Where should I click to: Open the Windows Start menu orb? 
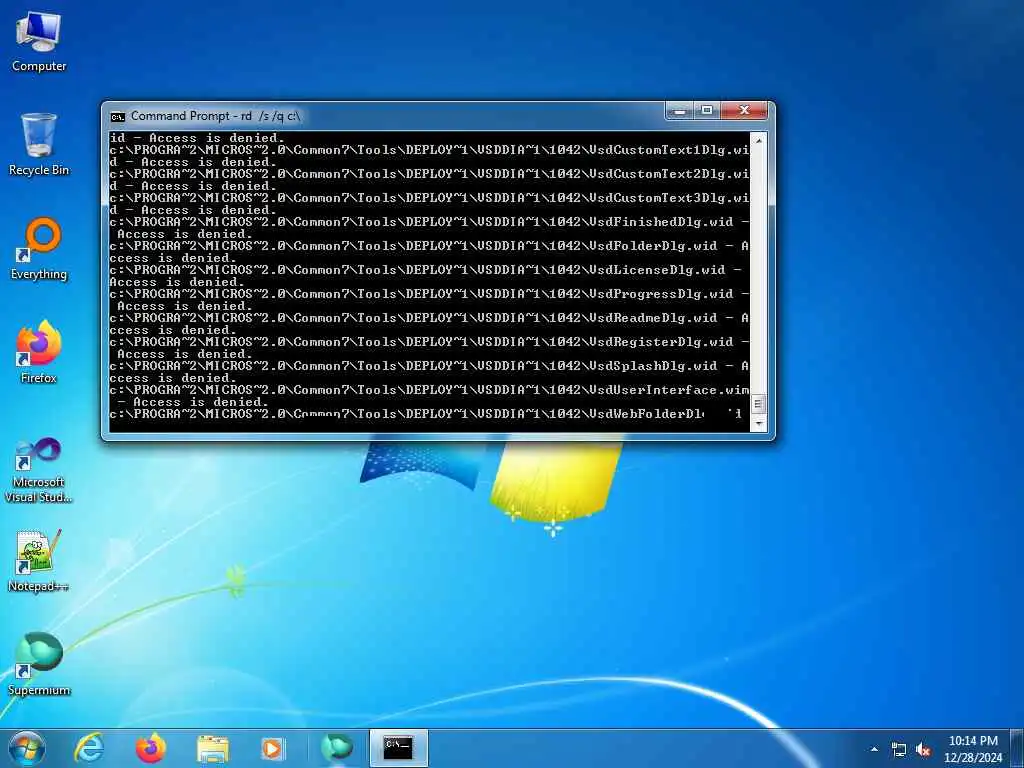point(27,748)
